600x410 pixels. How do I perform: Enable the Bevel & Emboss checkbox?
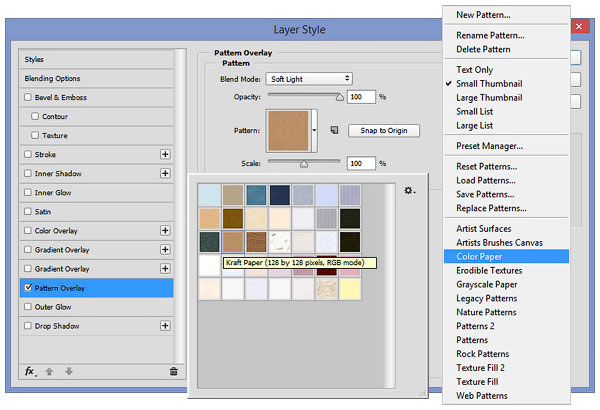(29, 98)
